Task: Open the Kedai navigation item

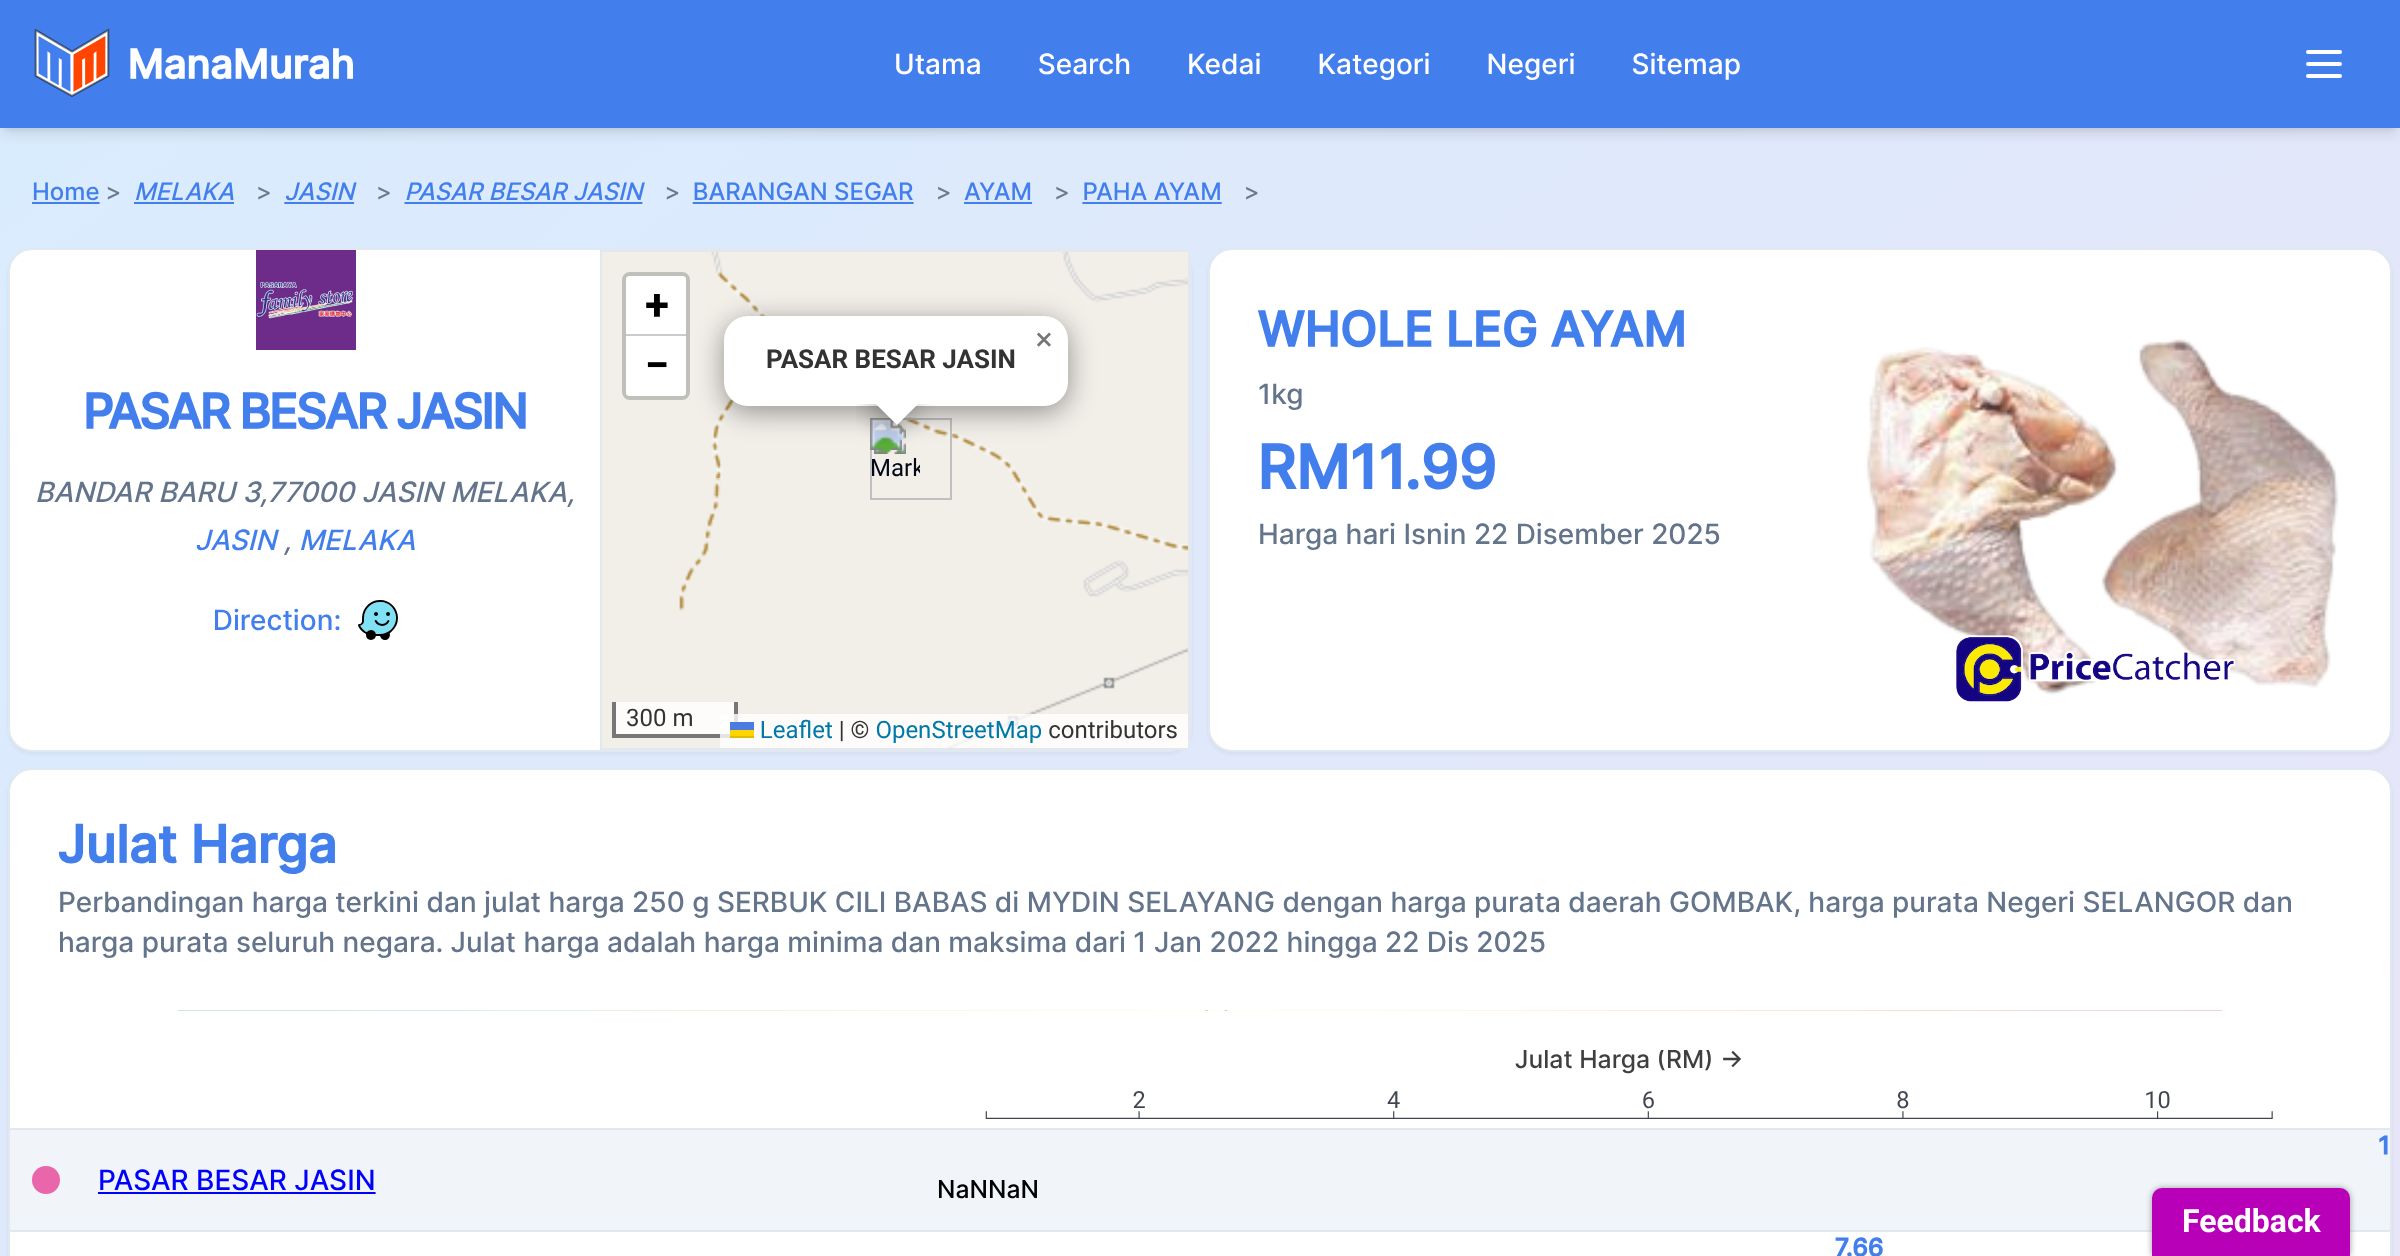Action: (x=1223, y=64)
